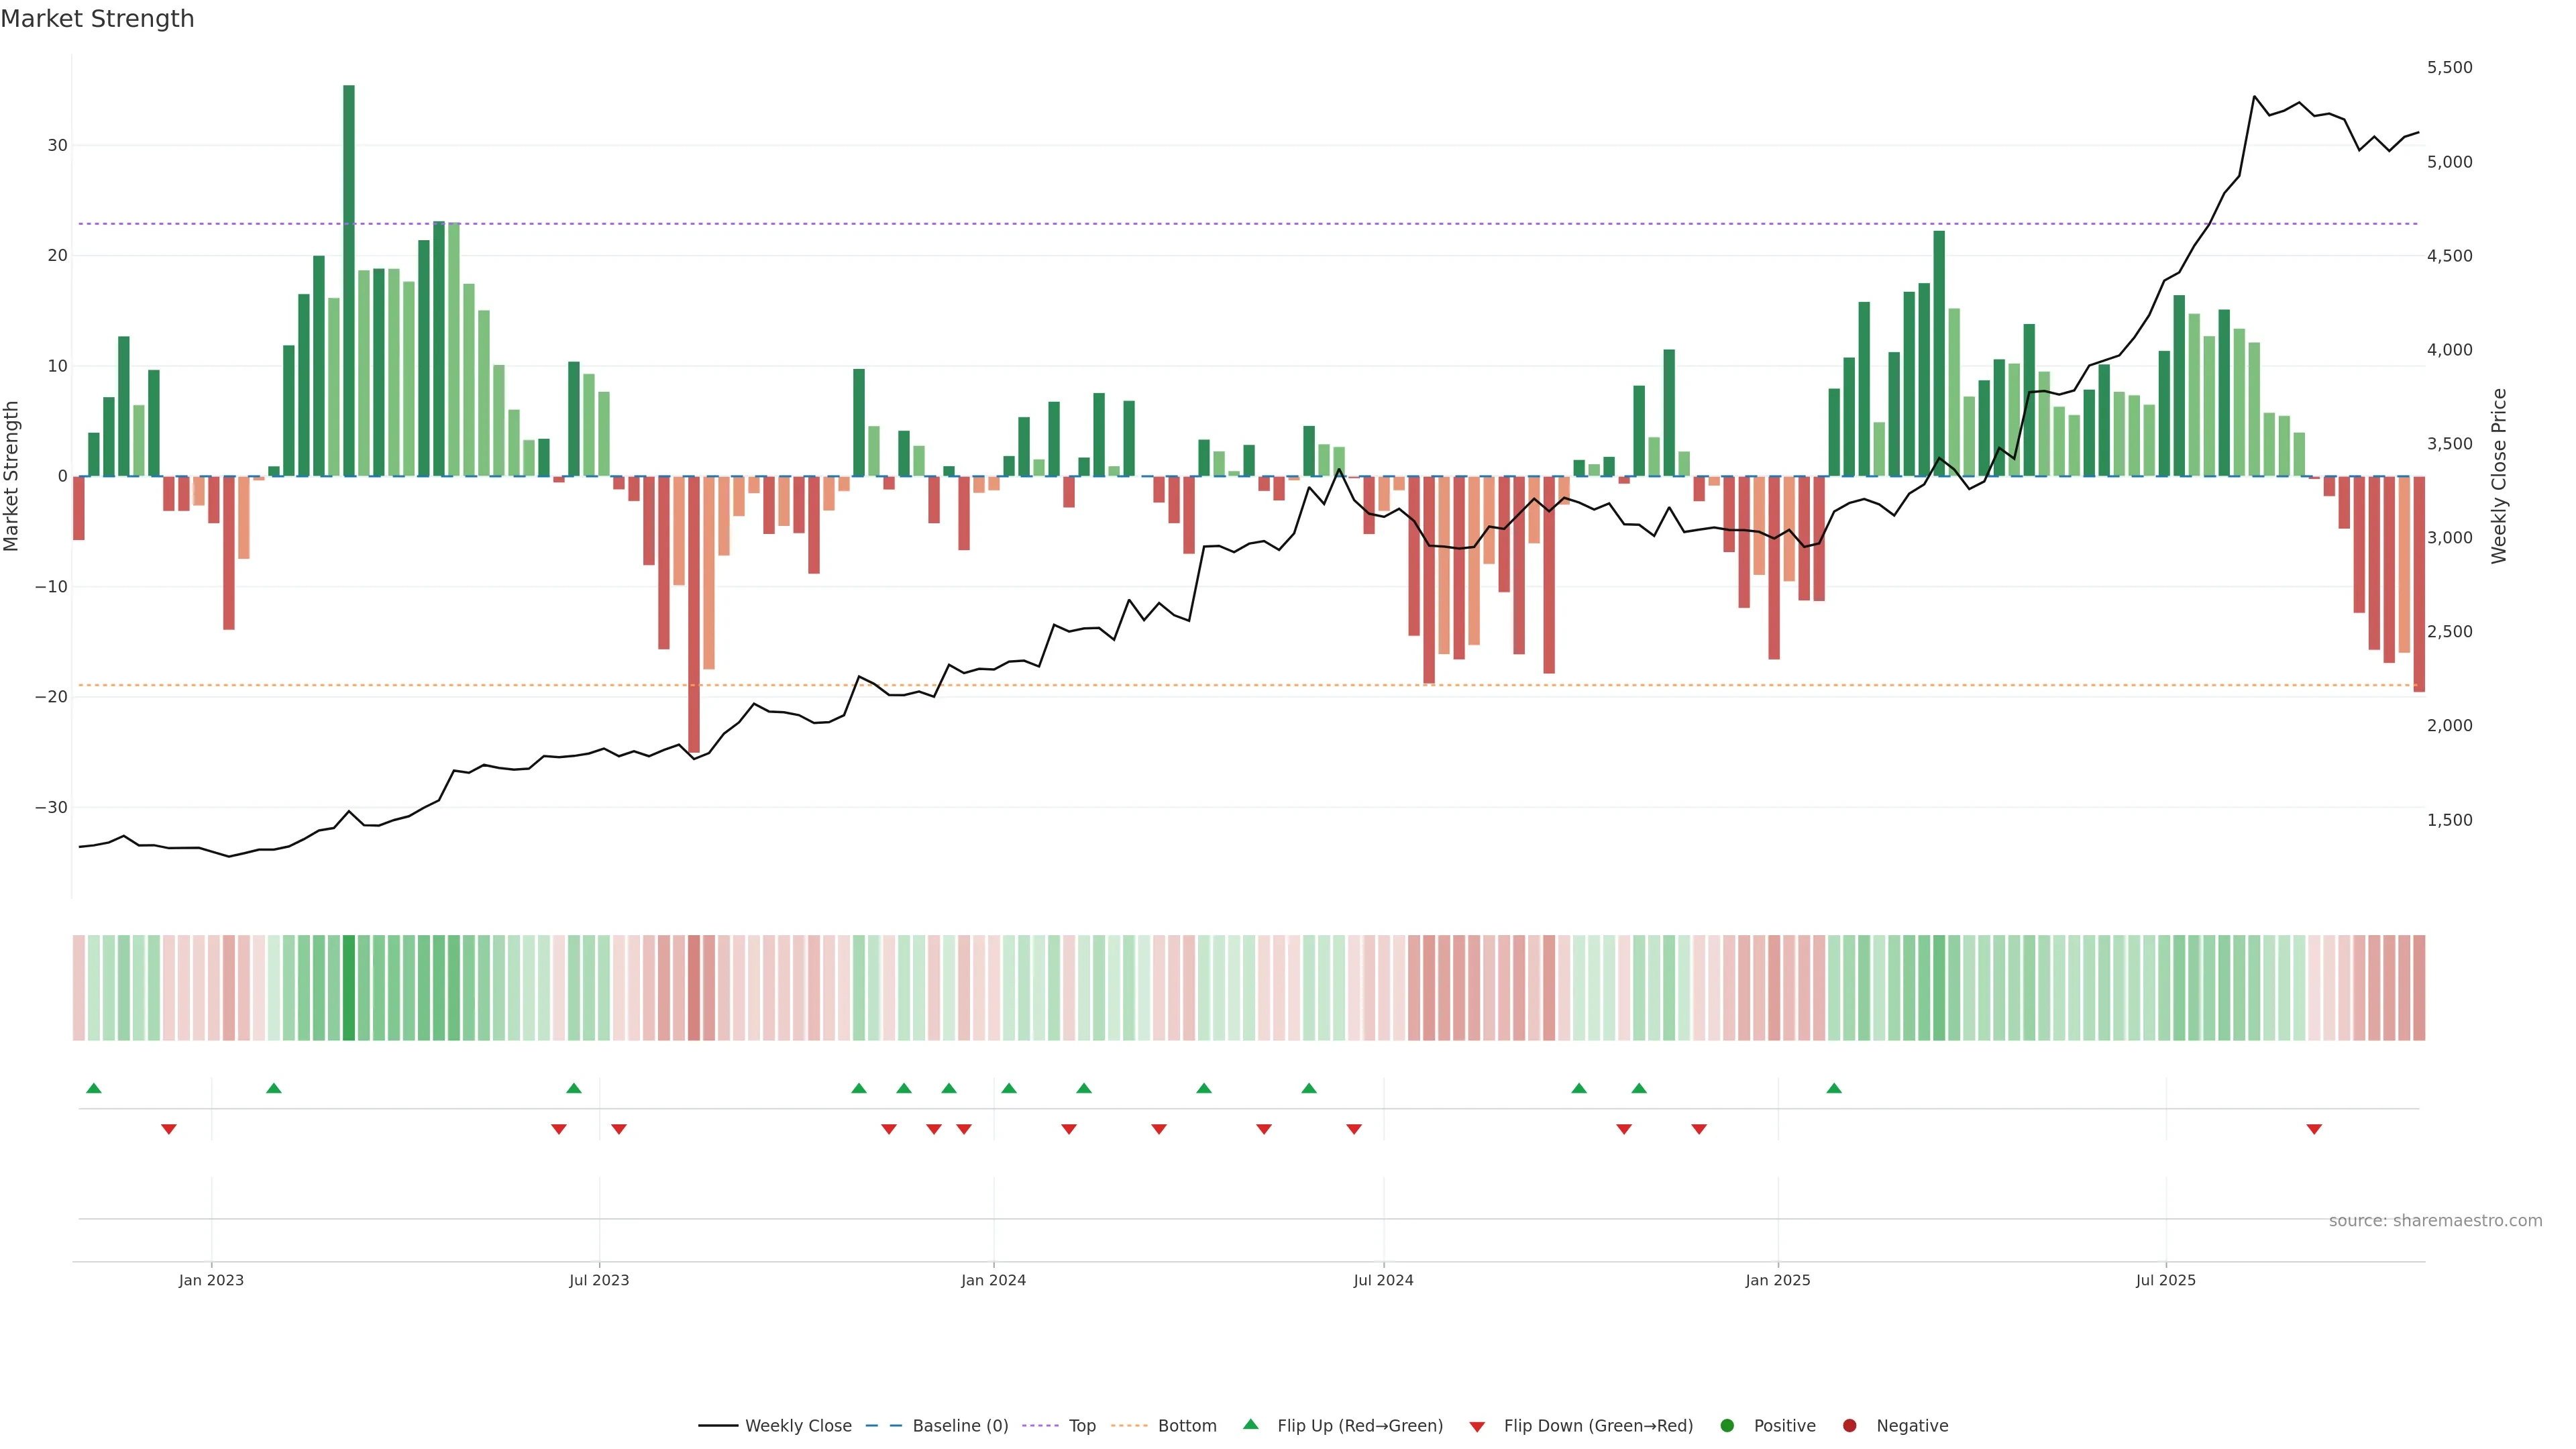Click the flip-up triangle just after Jan 2025

(1834, 1088)
